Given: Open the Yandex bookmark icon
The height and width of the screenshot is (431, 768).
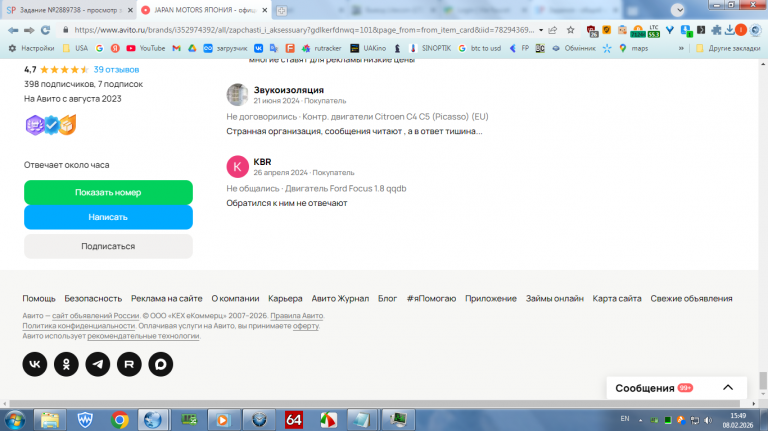Looking at the screenshot, I should [115, 48].
